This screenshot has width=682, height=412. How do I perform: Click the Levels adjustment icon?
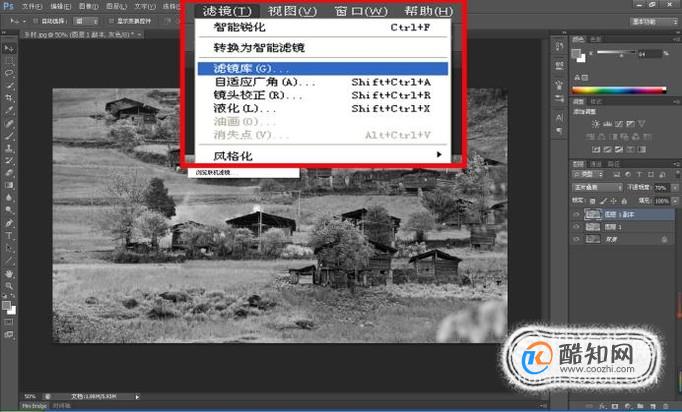pos(607,124)
